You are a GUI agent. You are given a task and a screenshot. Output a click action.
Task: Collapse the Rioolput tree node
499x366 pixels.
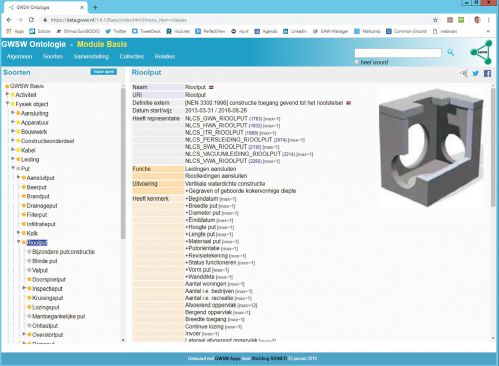(19, 242)
